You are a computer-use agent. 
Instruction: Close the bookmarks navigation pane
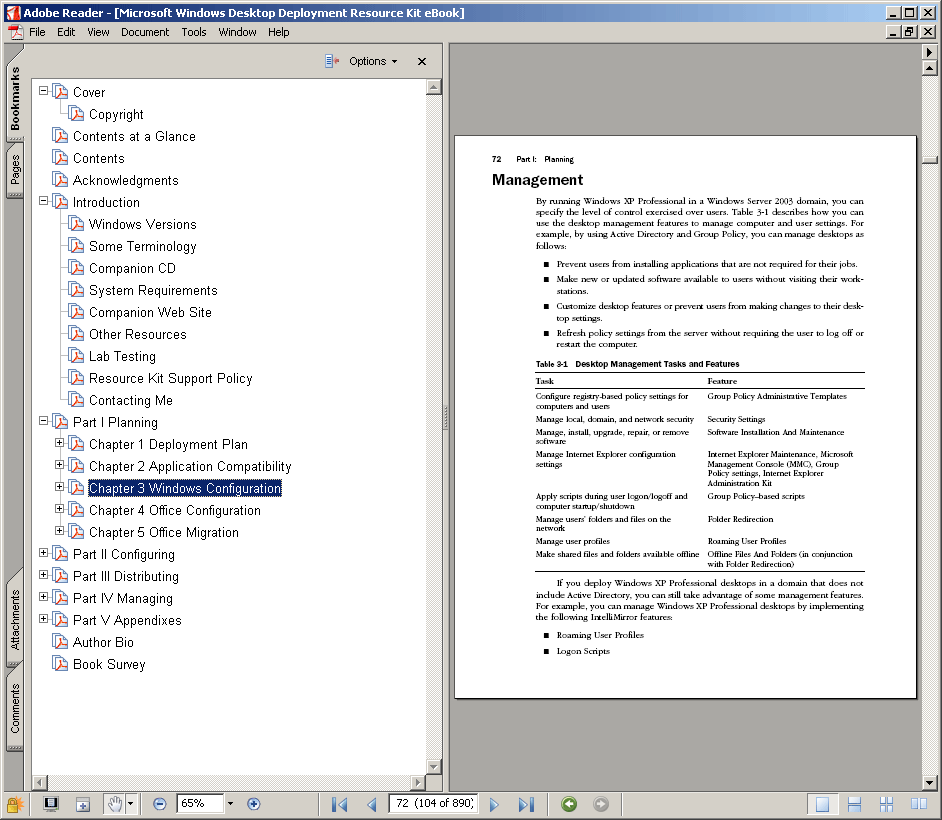pyautogui.click(x=422, y=61)
